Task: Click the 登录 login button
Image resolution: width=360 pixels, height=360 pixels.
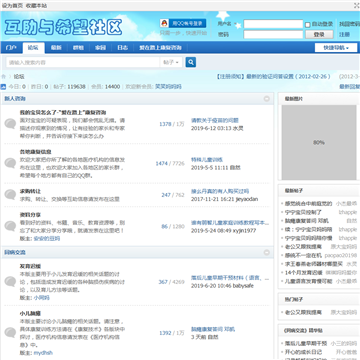Action: (319, 34)
